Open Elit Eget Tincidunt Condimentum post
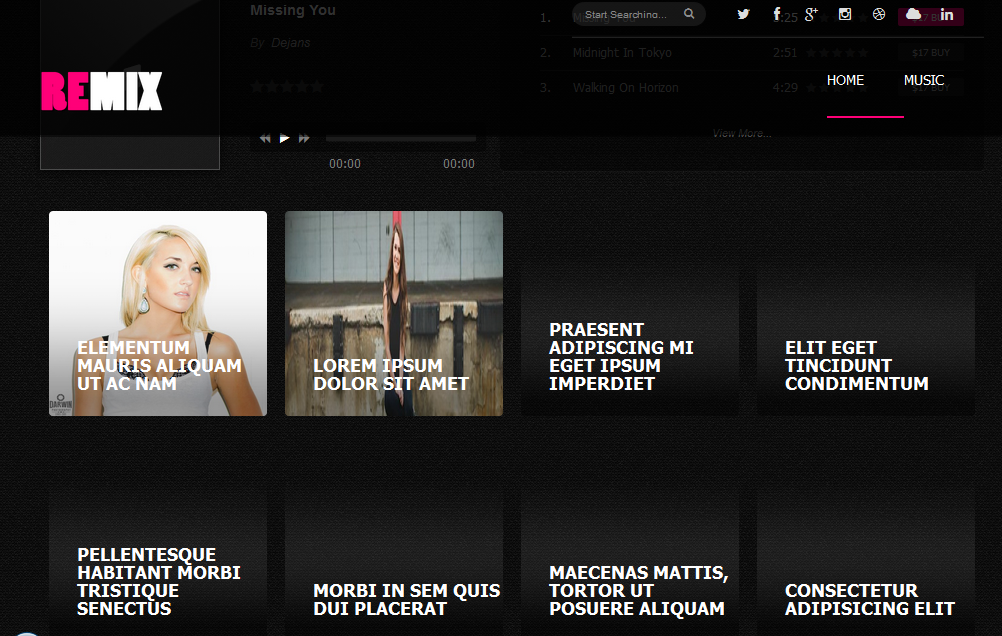This screenshot has height=636, width=1002. click(865, 313)
